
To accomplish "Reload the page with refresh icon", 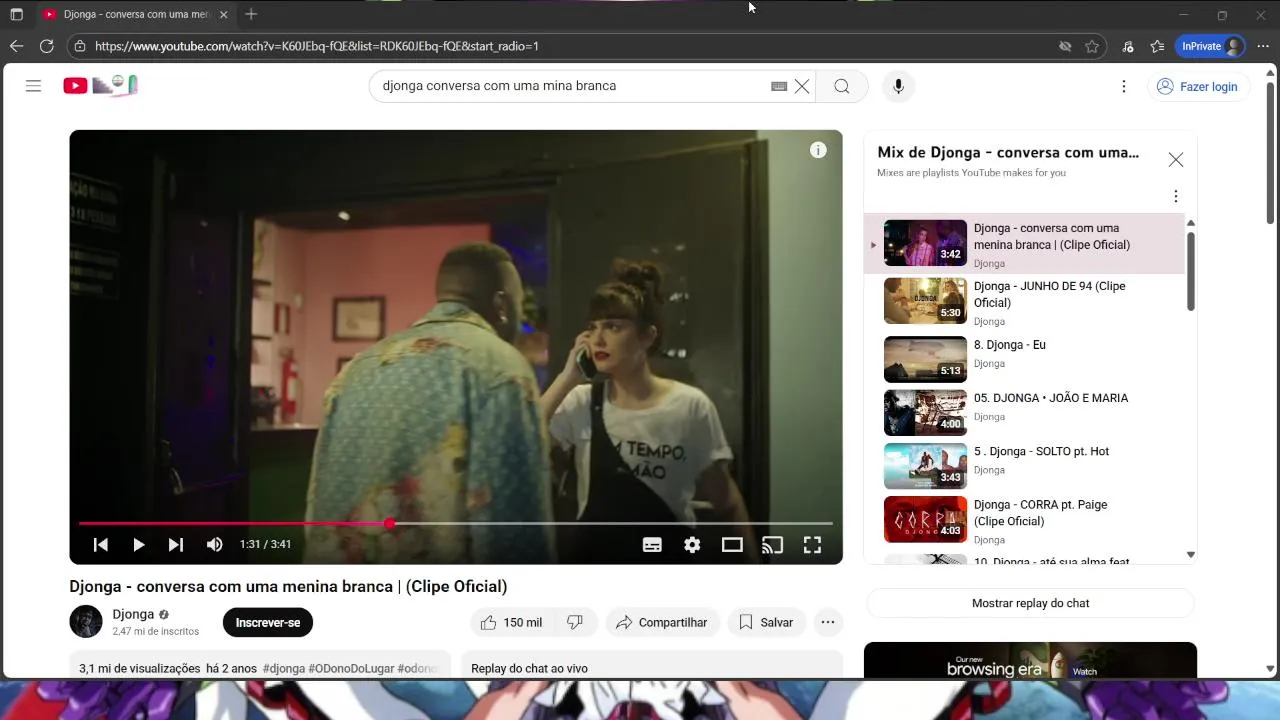I will click(46, 46).
